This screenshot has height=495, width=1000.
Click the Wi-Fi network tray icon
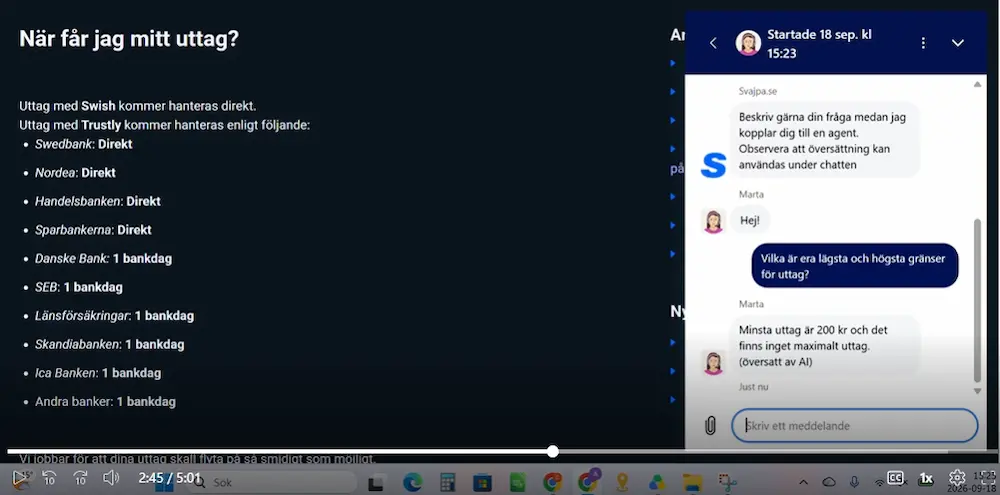(x=879, y=482)
